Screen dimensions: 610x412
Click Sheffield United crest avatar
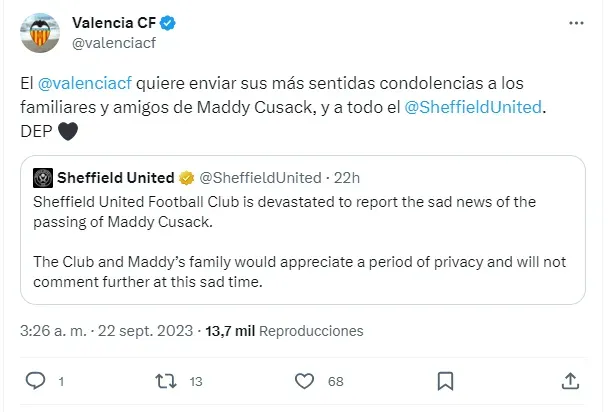pyautogui.click(x=43, y=178)
